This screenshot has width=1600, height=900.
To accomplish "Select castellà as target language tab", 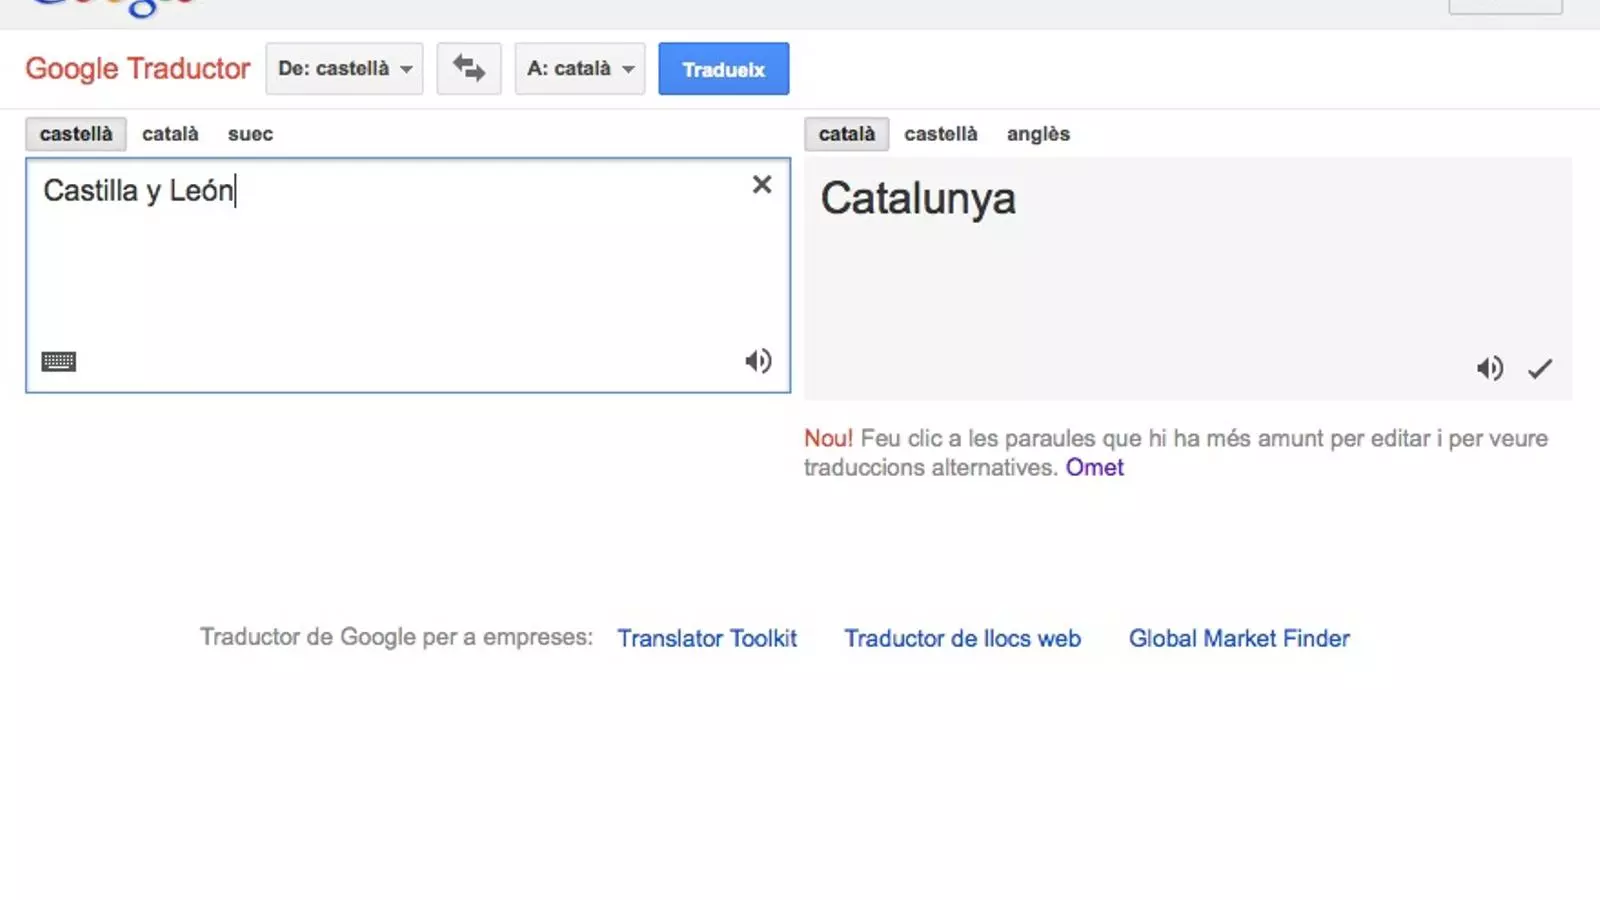I will pos(941,134).
